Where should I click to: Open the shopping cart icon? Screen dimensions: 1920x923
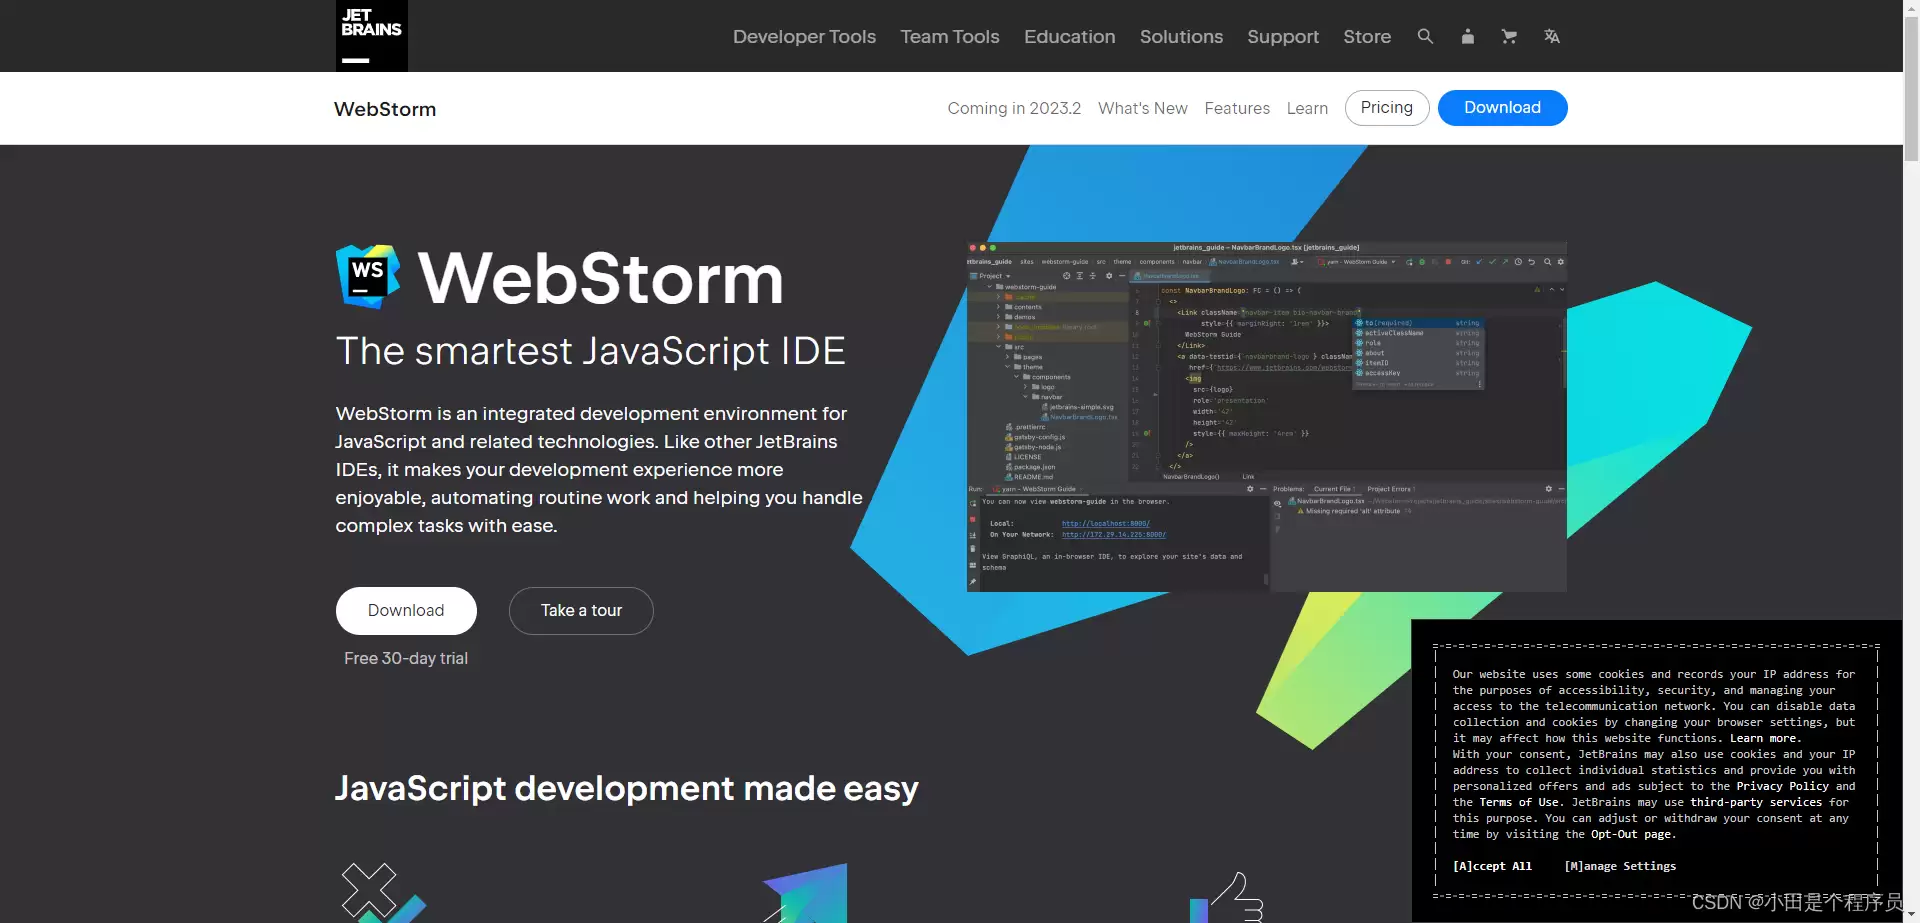pos(1509,36)
